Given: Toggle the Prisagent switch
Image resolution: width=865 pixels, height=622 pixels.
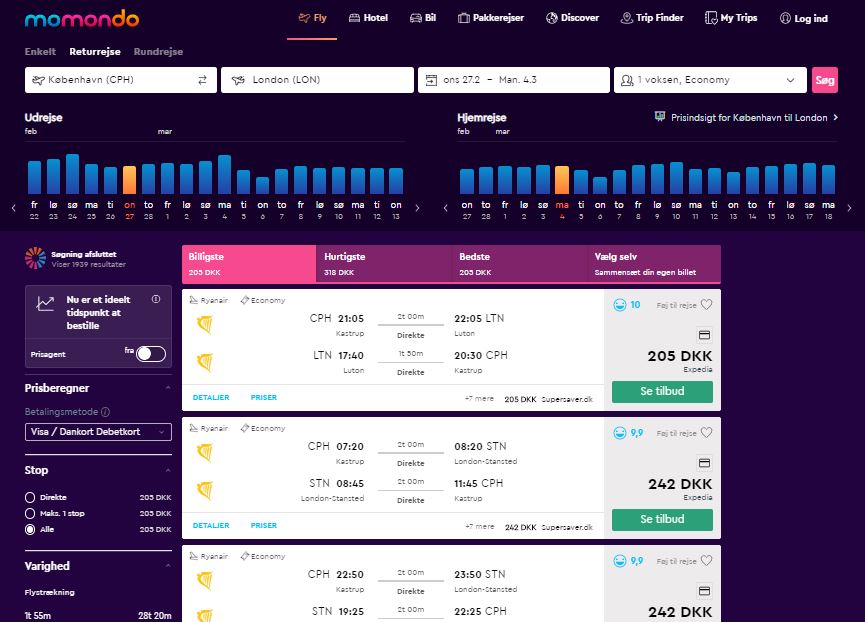Looking at the screenshot, I should 150,353.
